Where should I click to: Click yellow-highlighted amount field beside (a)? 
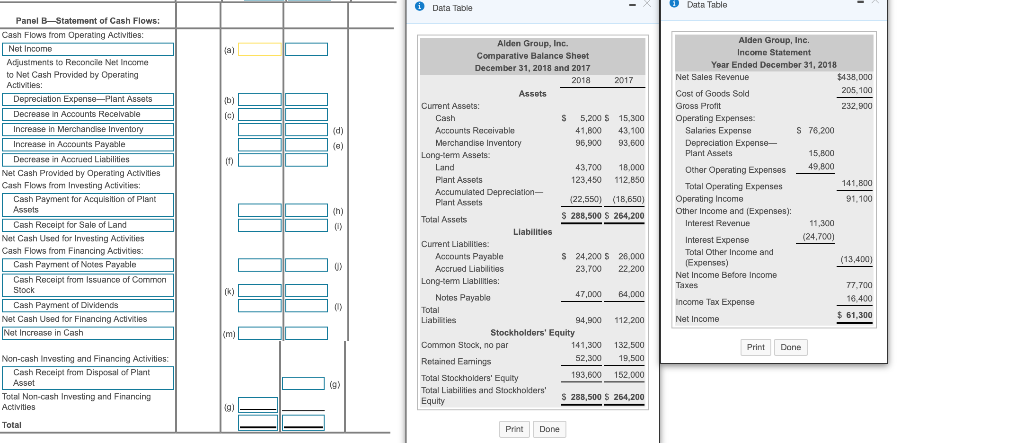[x=260, y=49]
